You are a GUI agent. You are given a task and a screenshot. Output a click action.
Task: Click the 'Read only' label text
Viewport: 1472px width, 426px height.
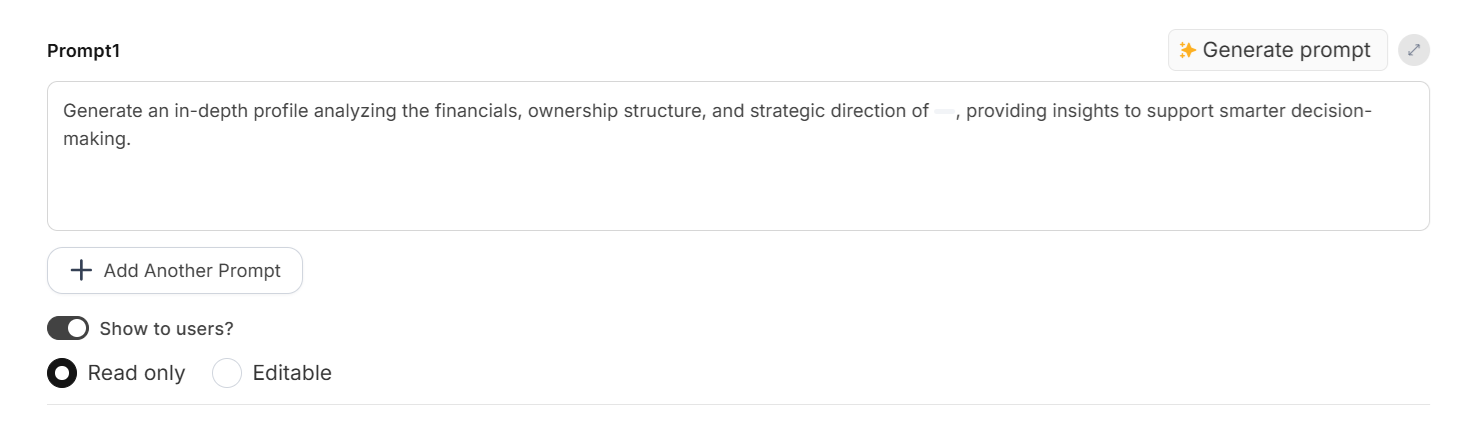136,373
